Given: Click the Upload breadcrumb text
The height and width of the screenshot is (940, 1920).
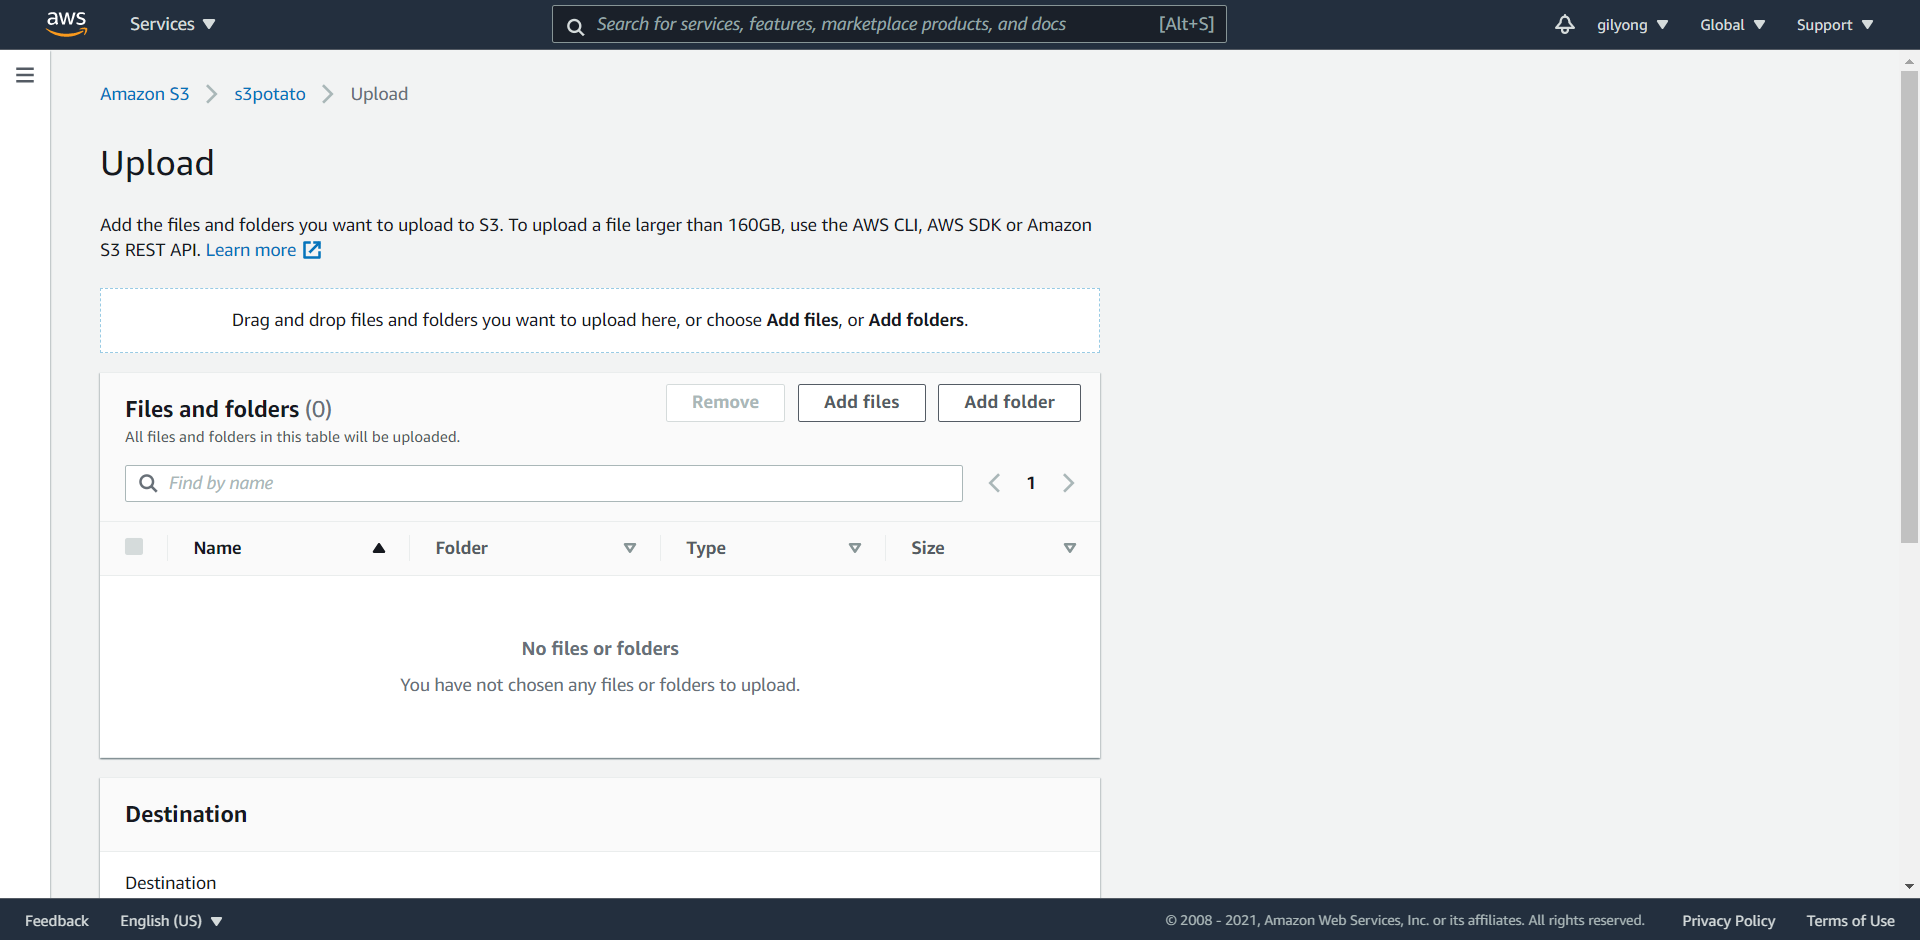Looking at the screenshot, I should (379, 94).
